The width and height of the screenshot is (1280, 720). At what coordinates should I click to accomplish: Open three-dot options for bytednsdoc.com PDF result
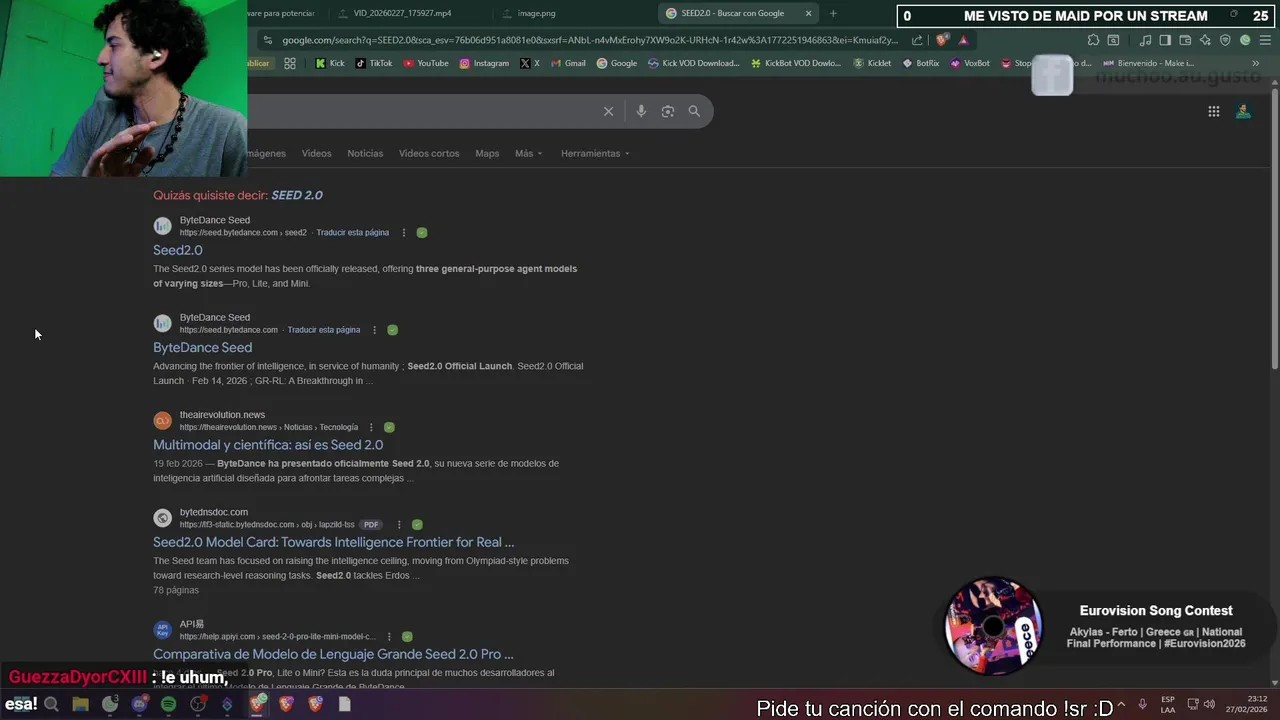click(399, 525)
